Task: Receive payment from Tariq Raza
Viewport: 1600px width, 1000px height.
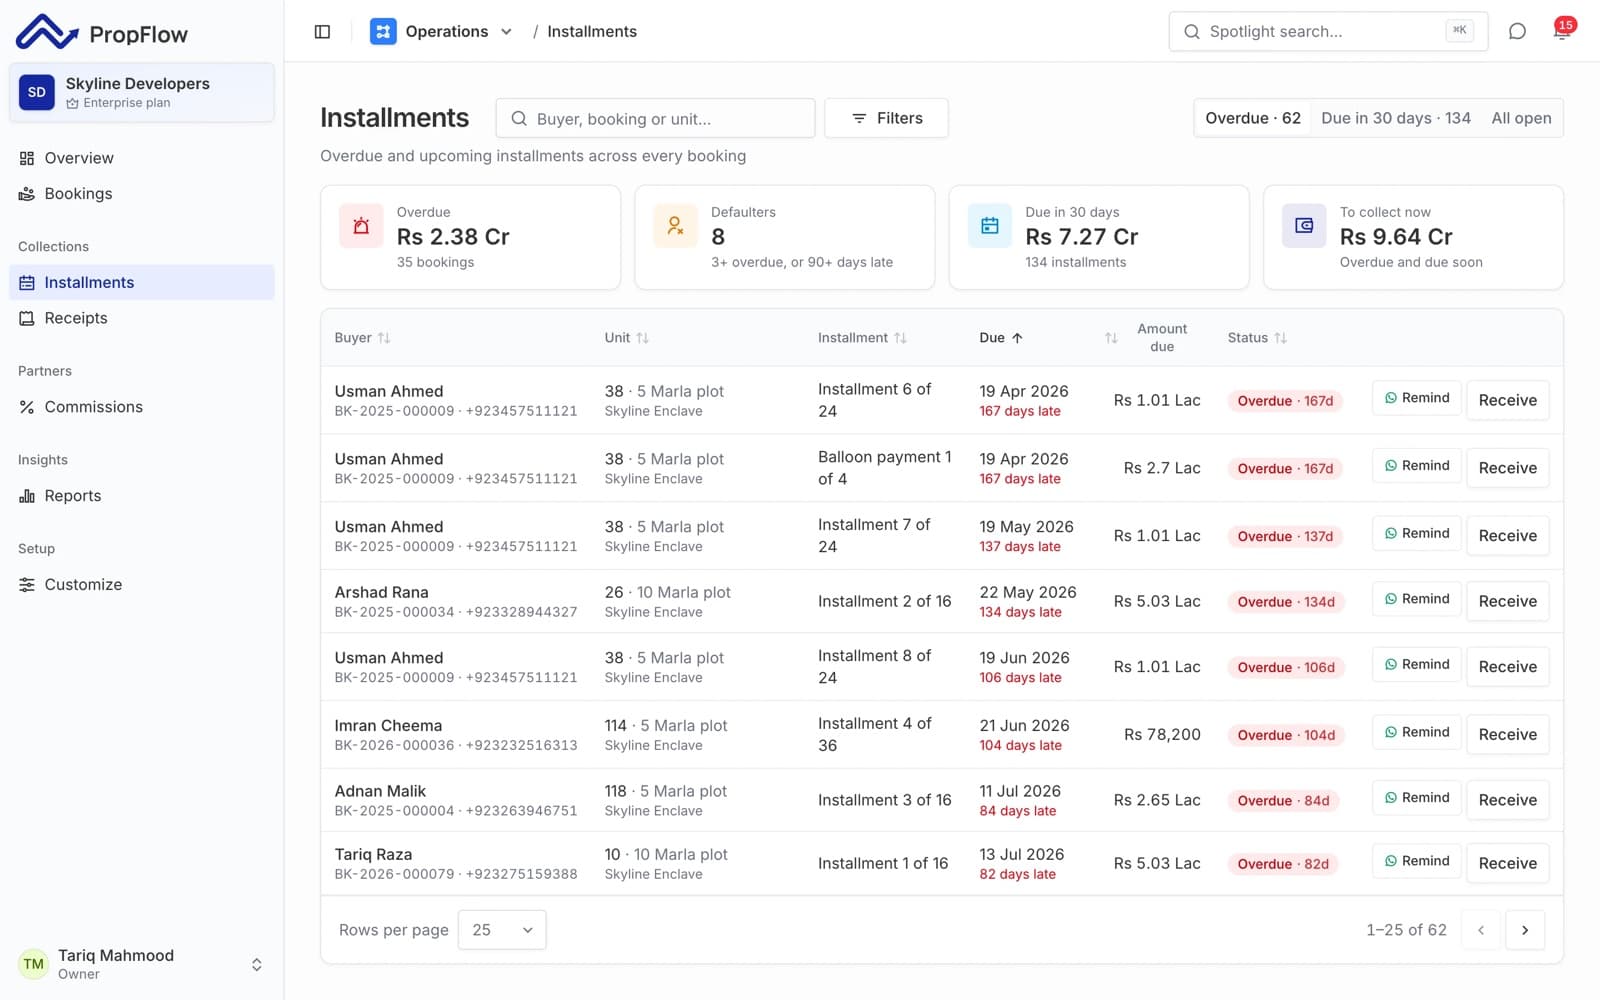Action: pos(1507,863)
